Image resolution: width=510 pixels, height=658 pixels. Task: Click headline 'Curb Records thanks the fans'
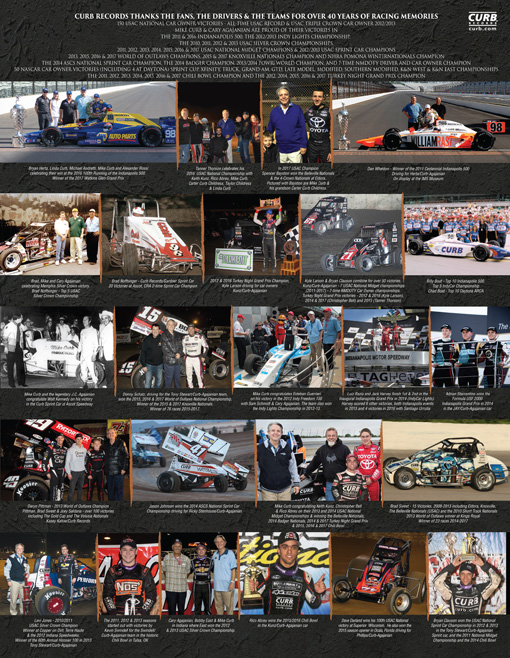click(256, 16)
